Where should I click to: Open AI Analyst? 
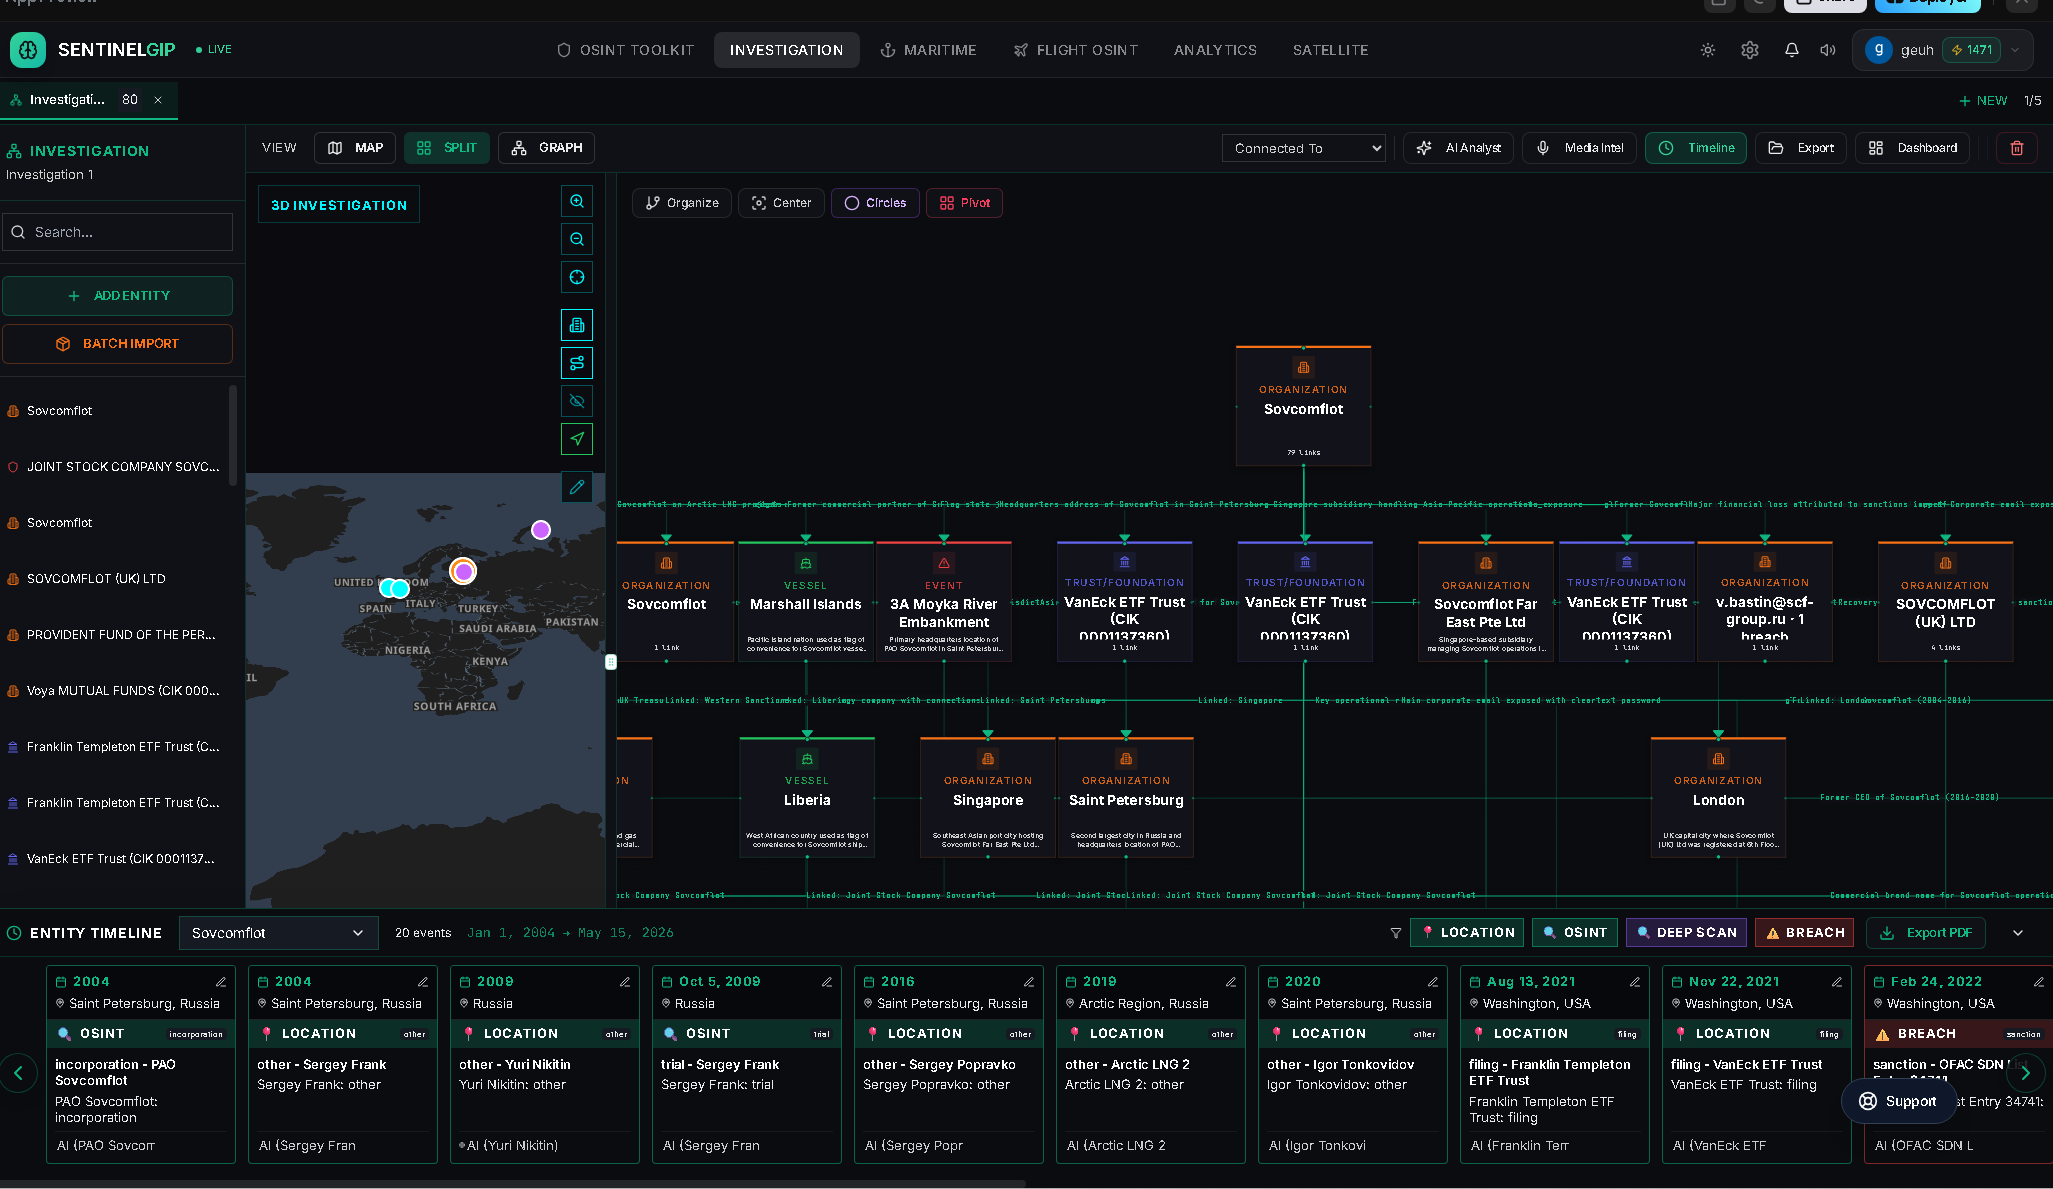(x=1458, y=148)
